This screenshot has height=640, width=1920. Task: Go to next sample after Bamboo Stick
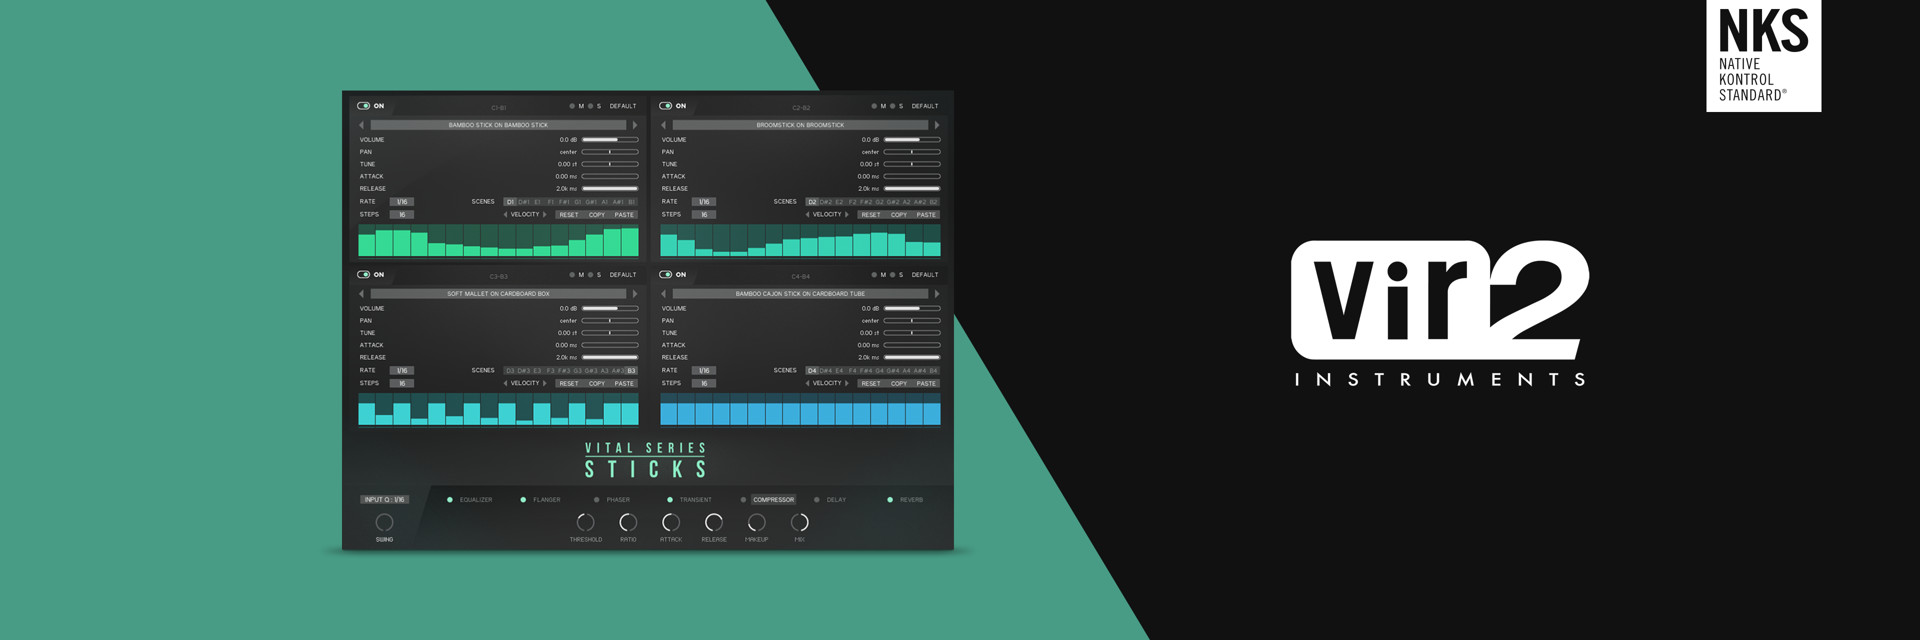(x=635, y=125)
